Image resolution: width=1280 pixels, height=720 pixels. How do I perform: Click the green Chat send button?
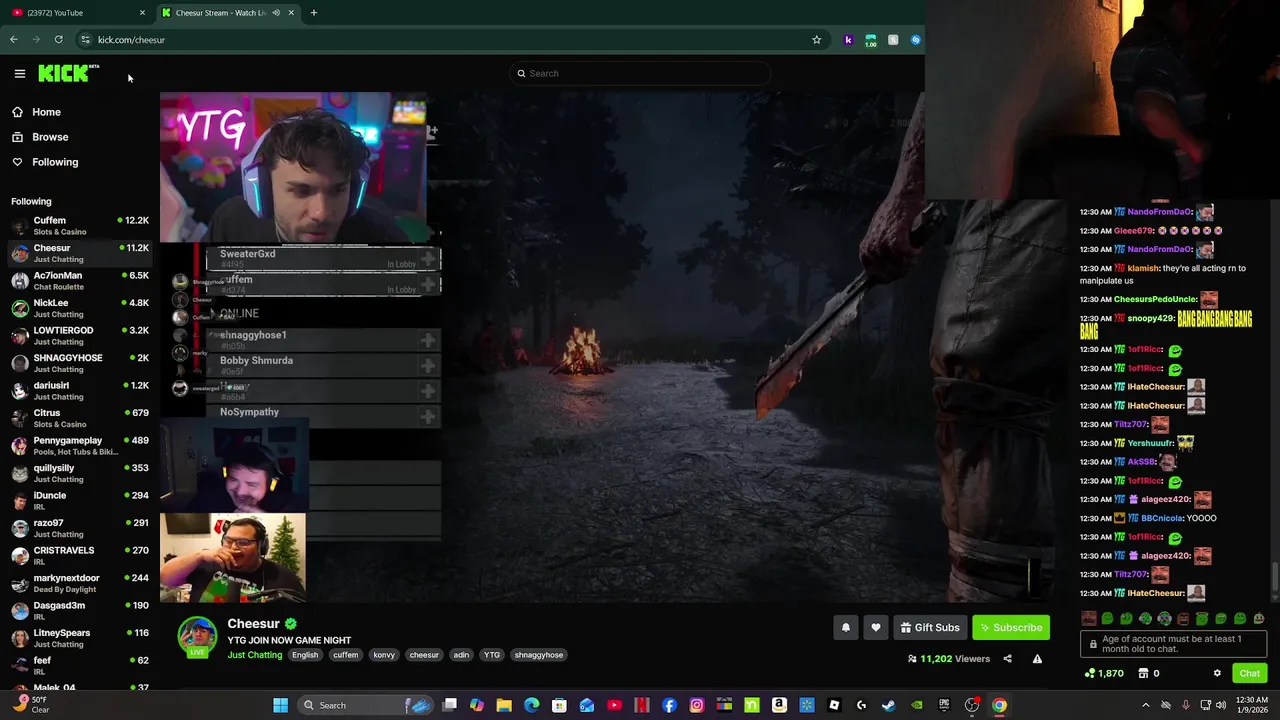(x=1249, y=673)
